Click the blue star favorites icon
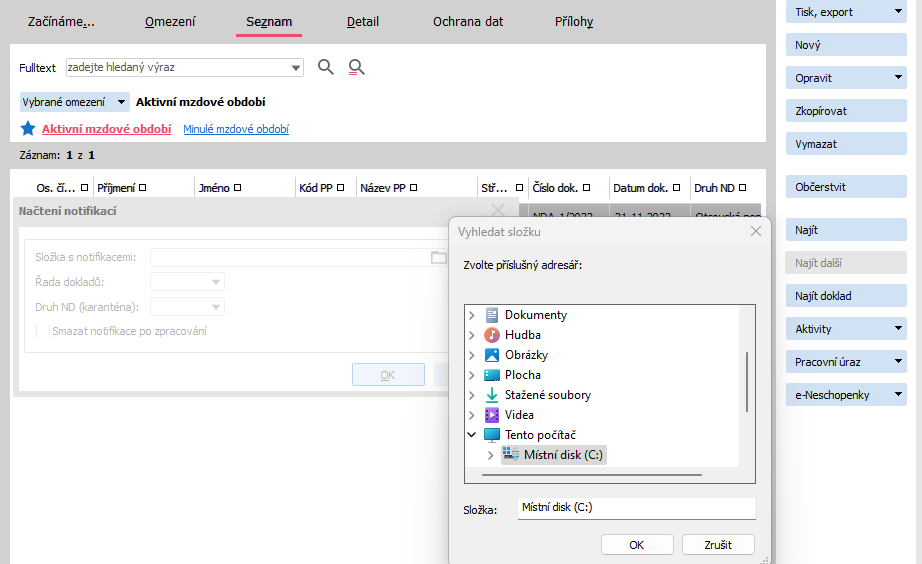 coord(28,129)
